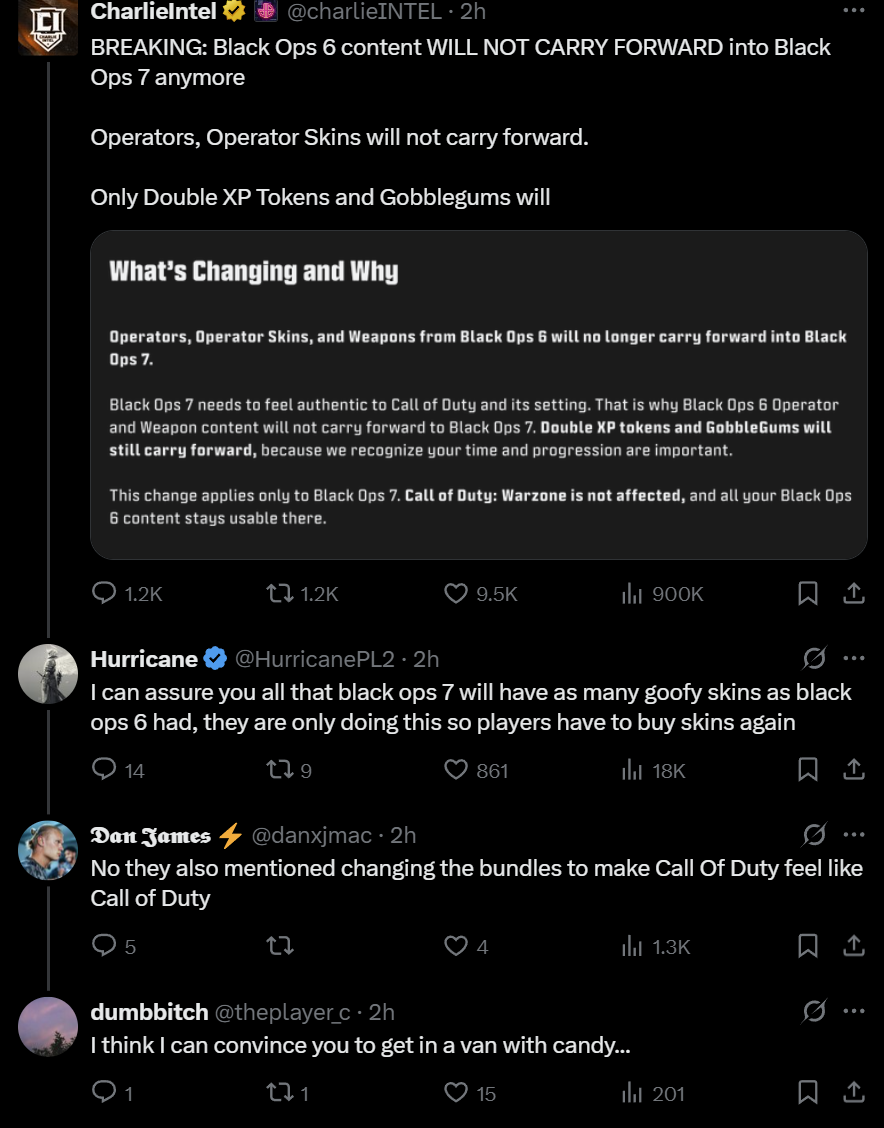Open the @danxjmac profile link
The image size is (884, 1128).
[311, 835]
